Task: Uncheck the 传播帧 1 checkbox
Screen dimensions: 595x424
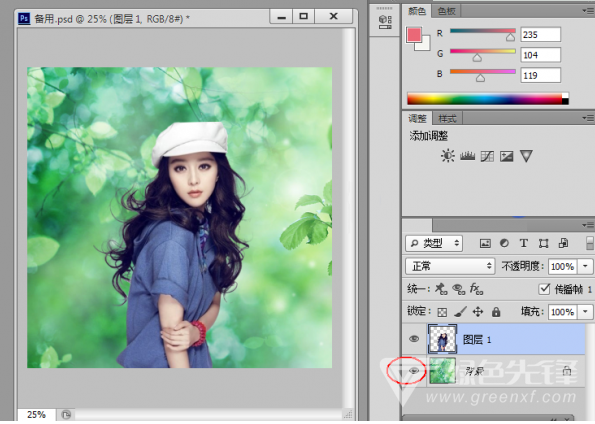Action: click(x=544, y=289)
